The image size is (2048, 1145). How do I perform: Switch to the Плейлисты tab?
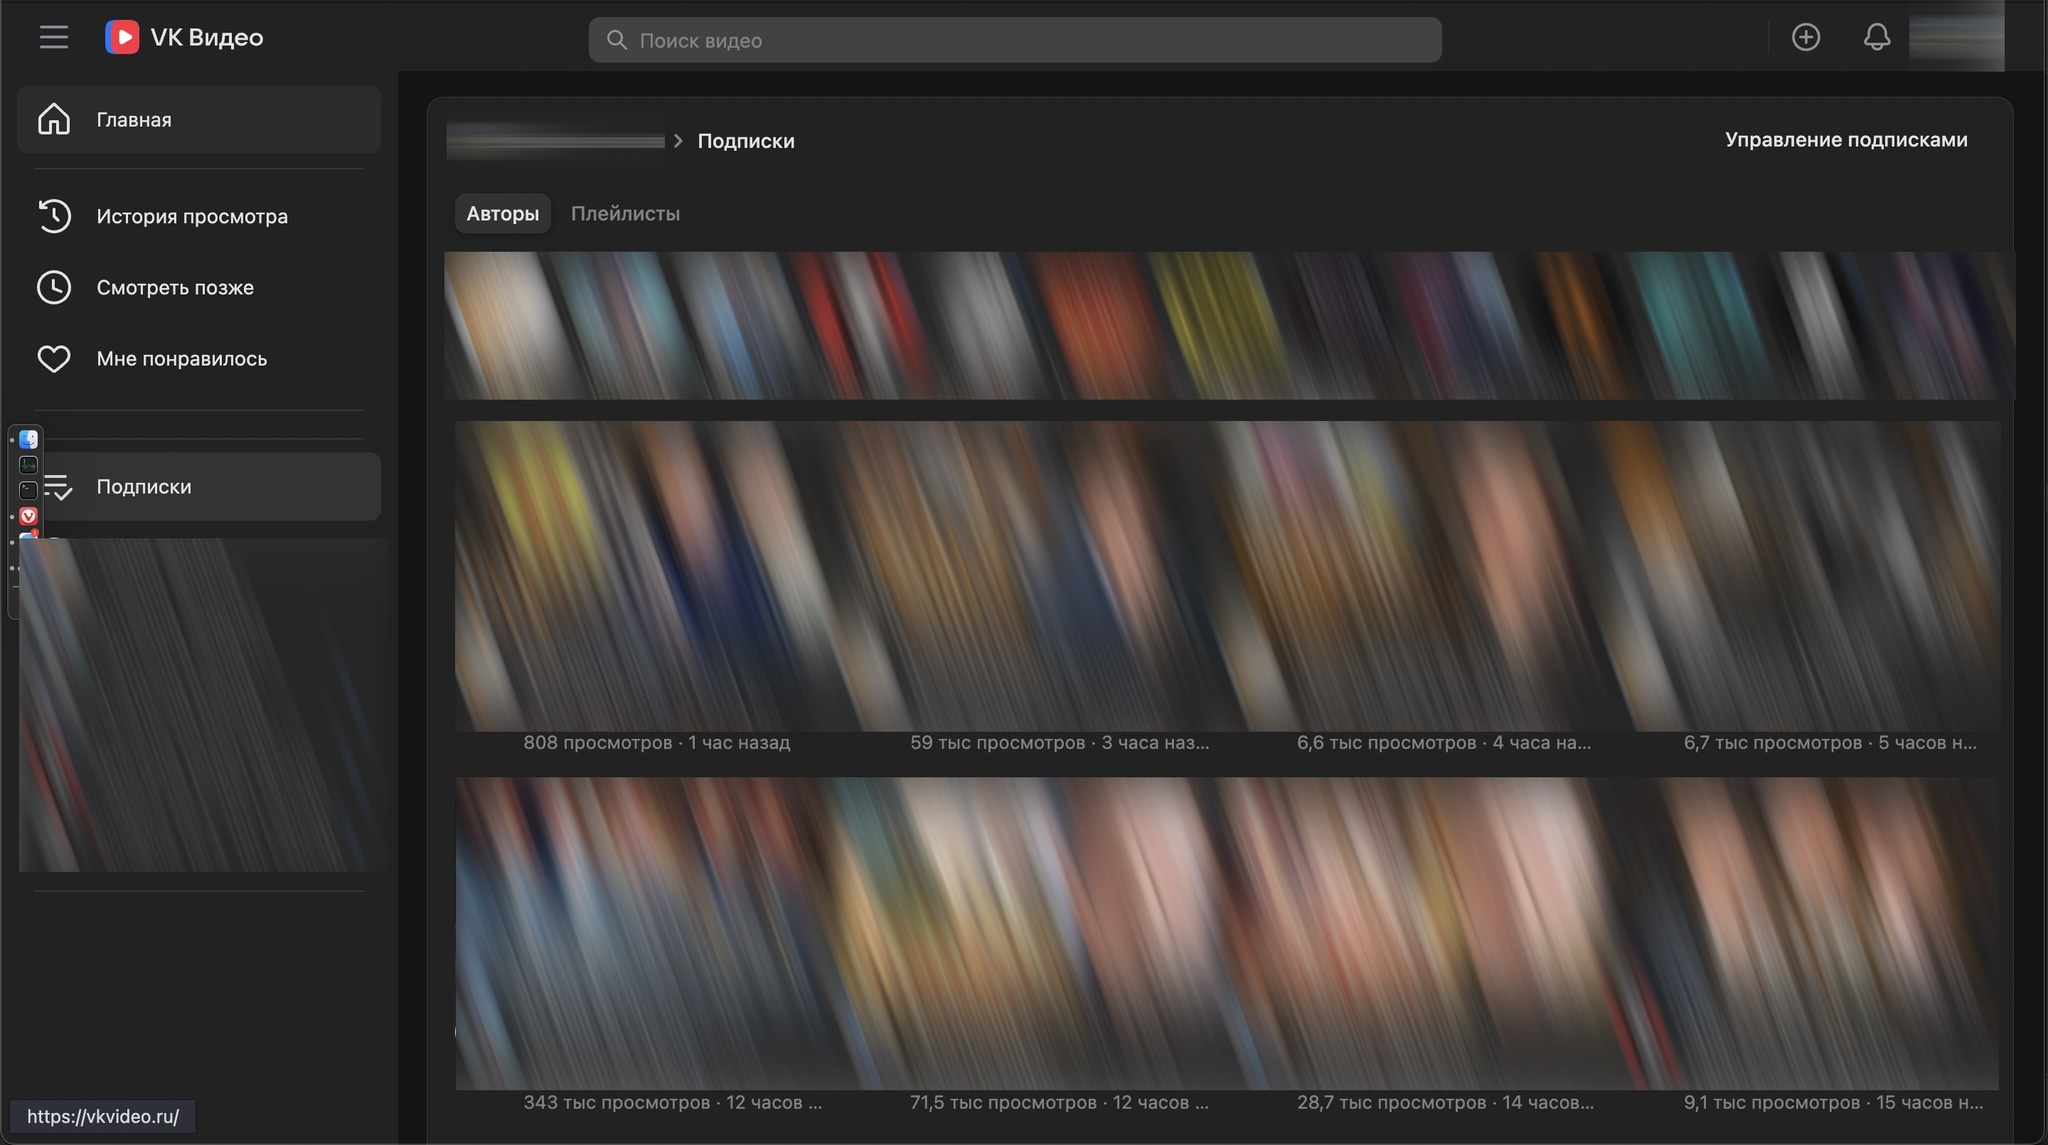tap(625, 214)
